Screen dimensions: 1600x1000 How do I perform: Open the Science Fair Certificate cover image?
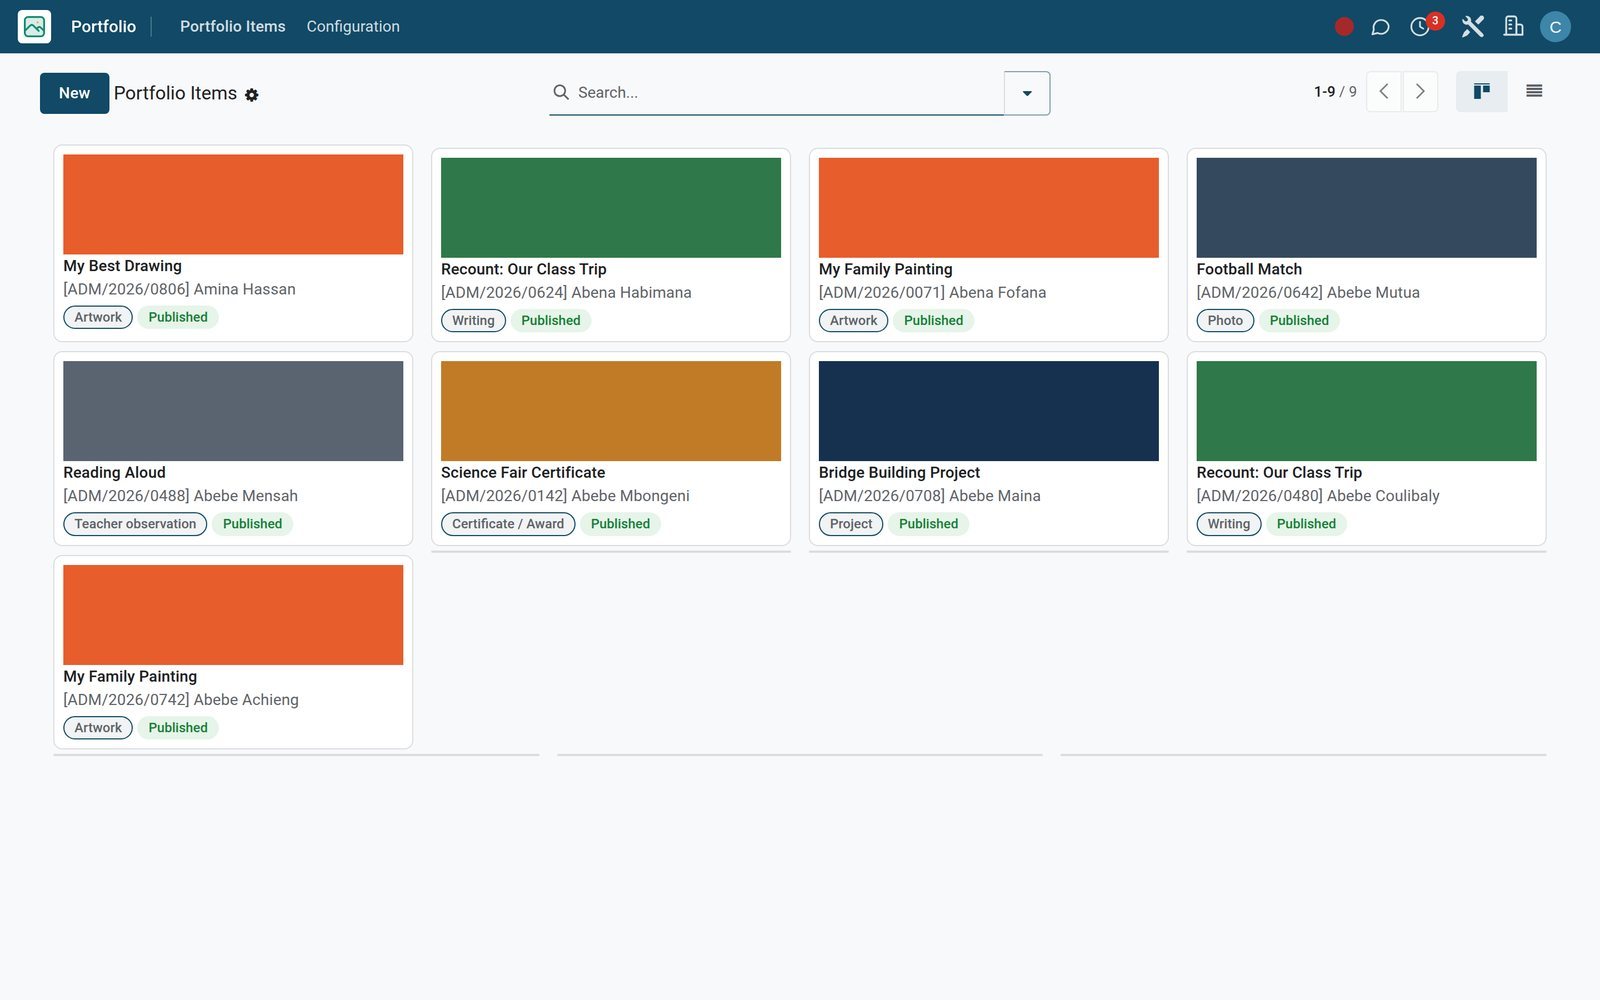(x=611, y=411)
